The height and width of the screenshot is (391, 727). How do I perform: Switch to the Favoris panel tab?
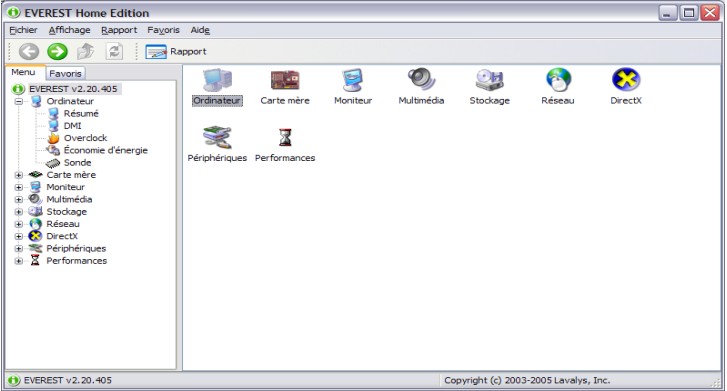tap(65, 73)
